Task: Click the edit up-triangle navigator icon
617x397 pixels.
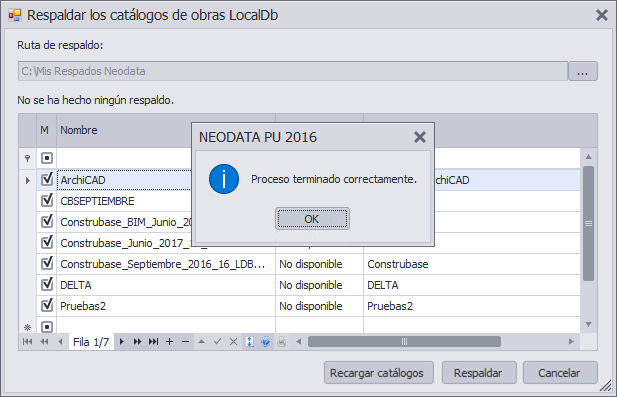Action: (201, 342)
